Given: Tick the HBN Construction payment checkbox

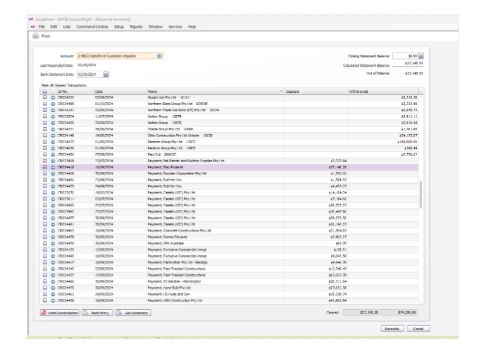Looking at the screenshot, I should [45, 300].
